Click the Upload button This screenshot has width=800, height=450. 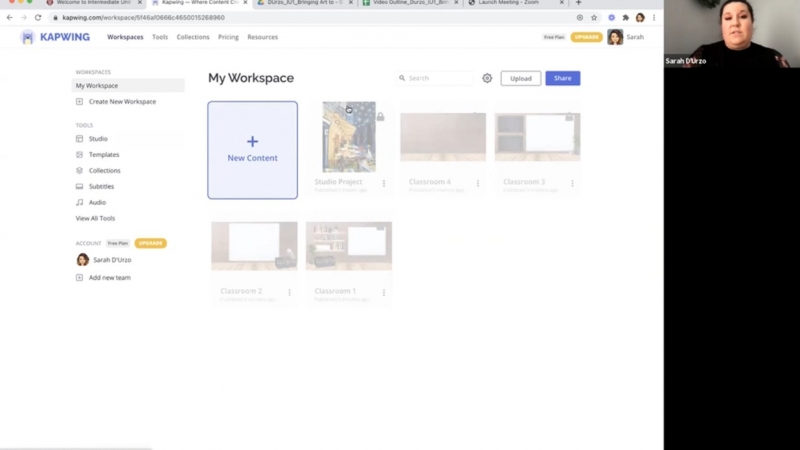click(520, 78)
